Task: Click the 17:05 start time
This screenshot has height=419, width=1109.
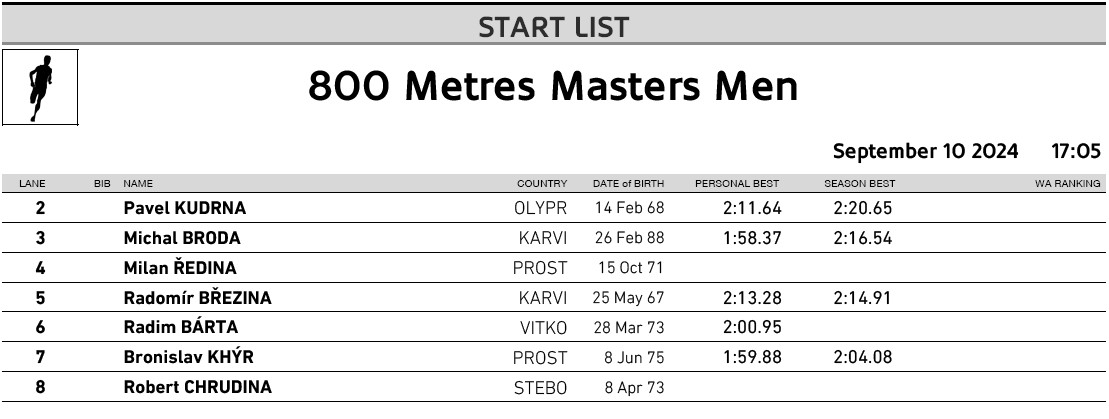Action: pyautogui.click(x=1076, y=151)
